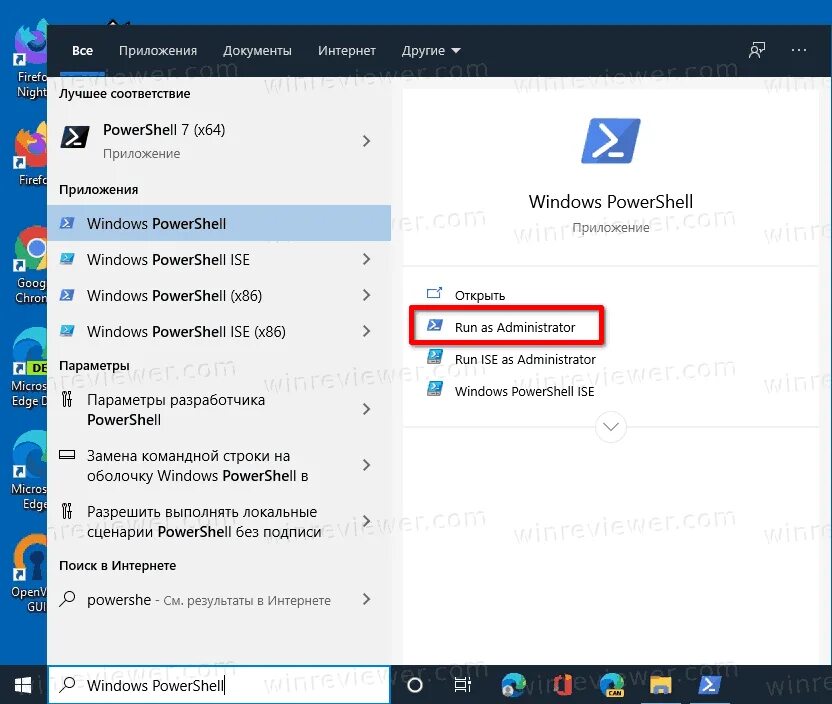Search the web for powershe
This screenshot has width=832, height=704.
click(219, 600)
